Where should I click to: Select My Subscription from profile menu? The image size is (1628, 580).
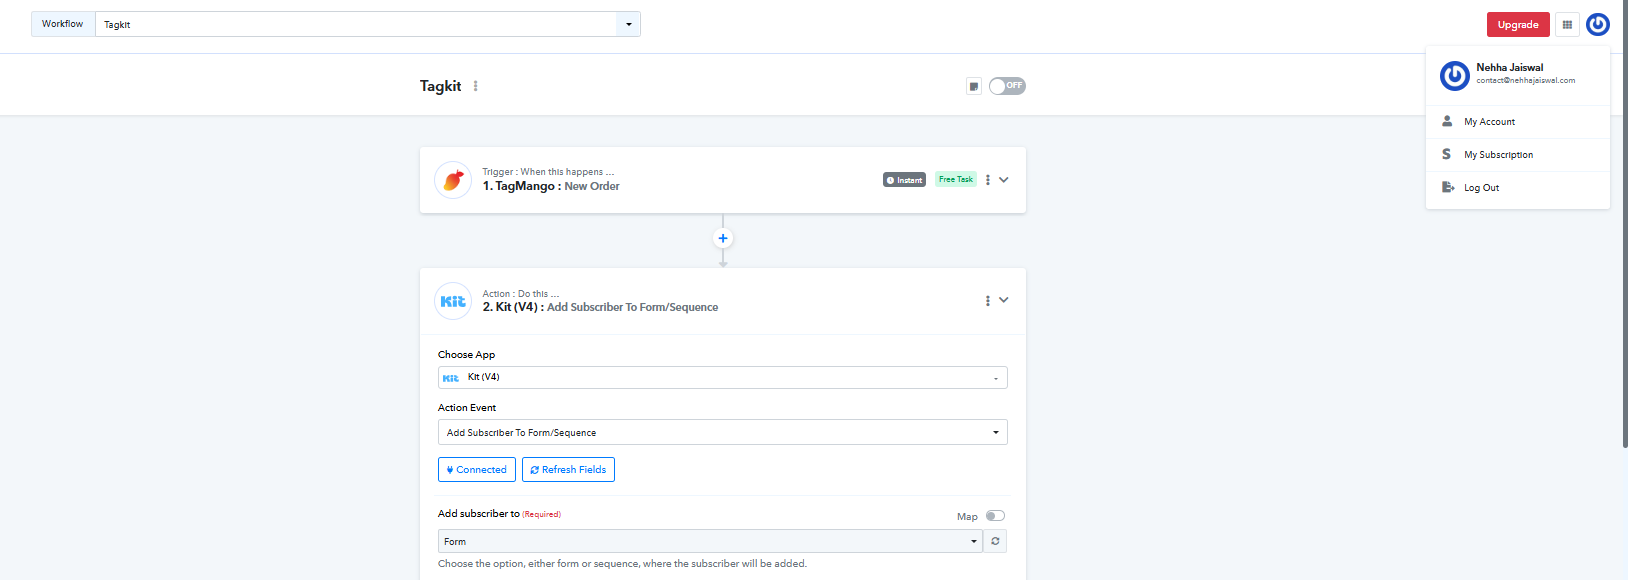click(x=1518, y=155)
